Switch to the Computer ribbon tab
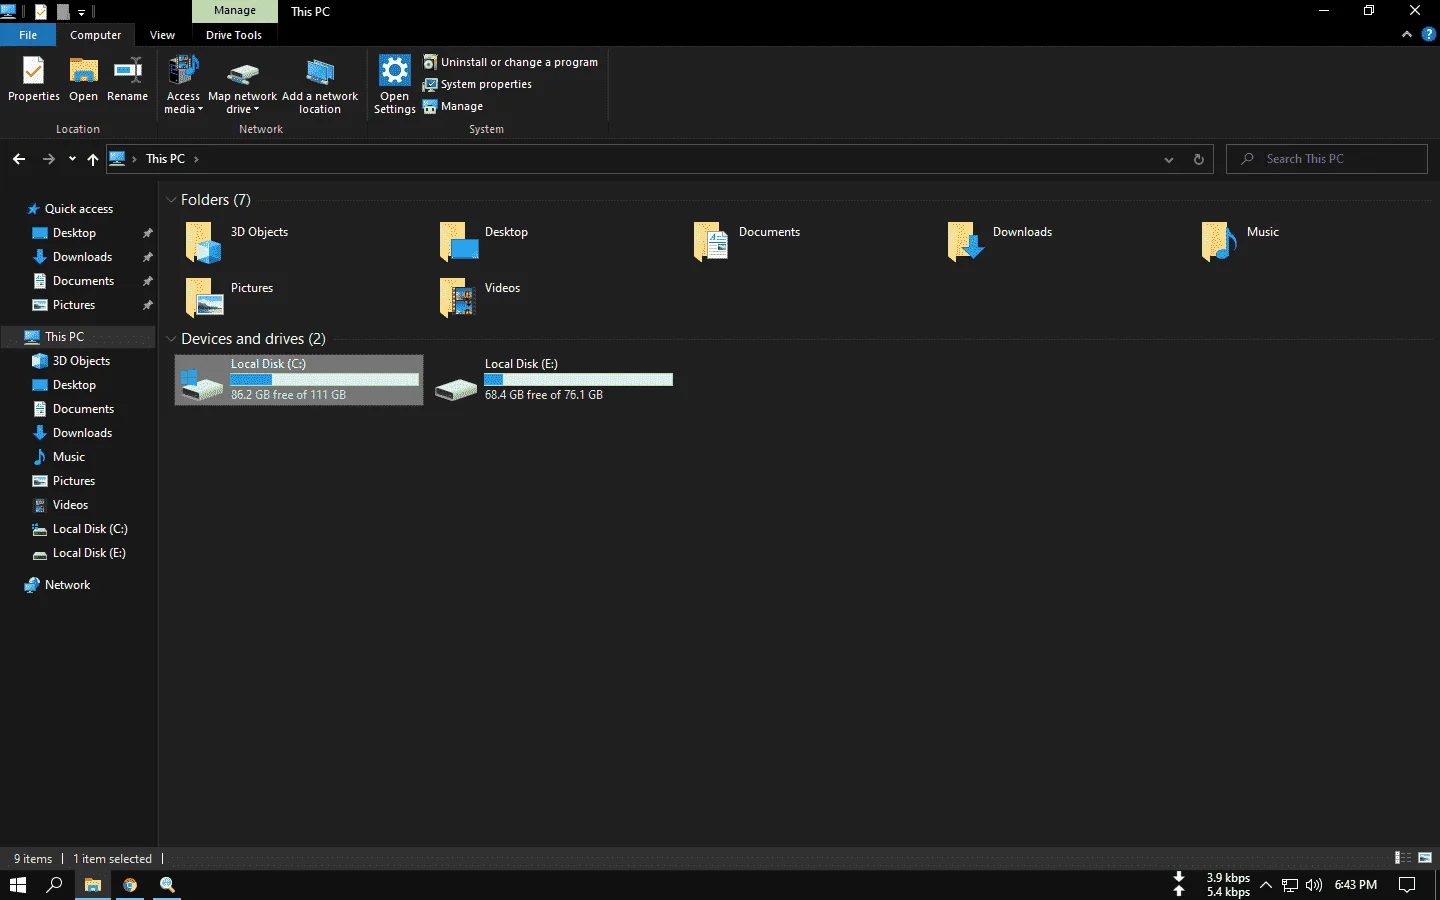 [95, 35]
